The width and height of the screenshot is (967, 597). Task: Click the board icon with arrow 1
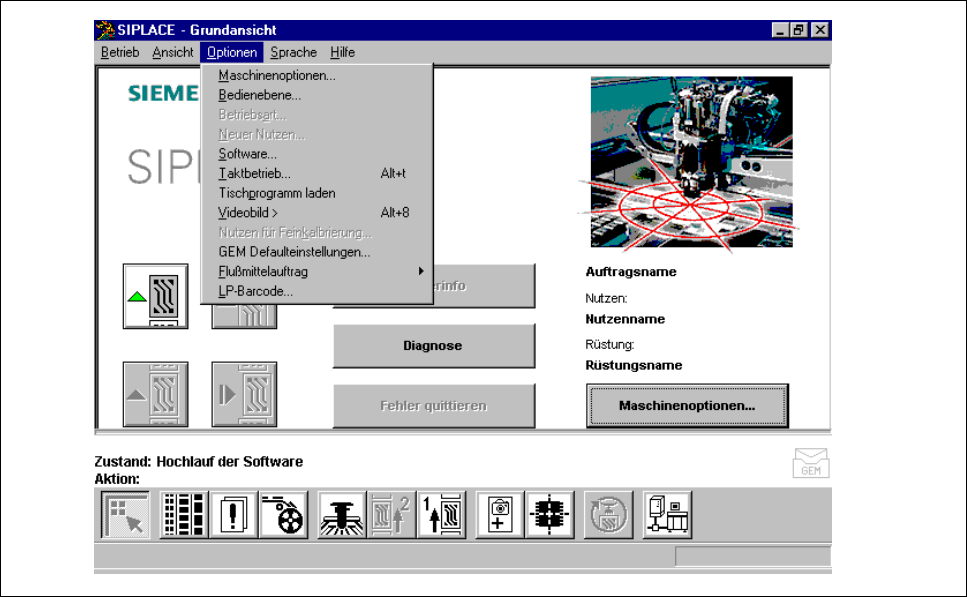click(x=441, y=516)
